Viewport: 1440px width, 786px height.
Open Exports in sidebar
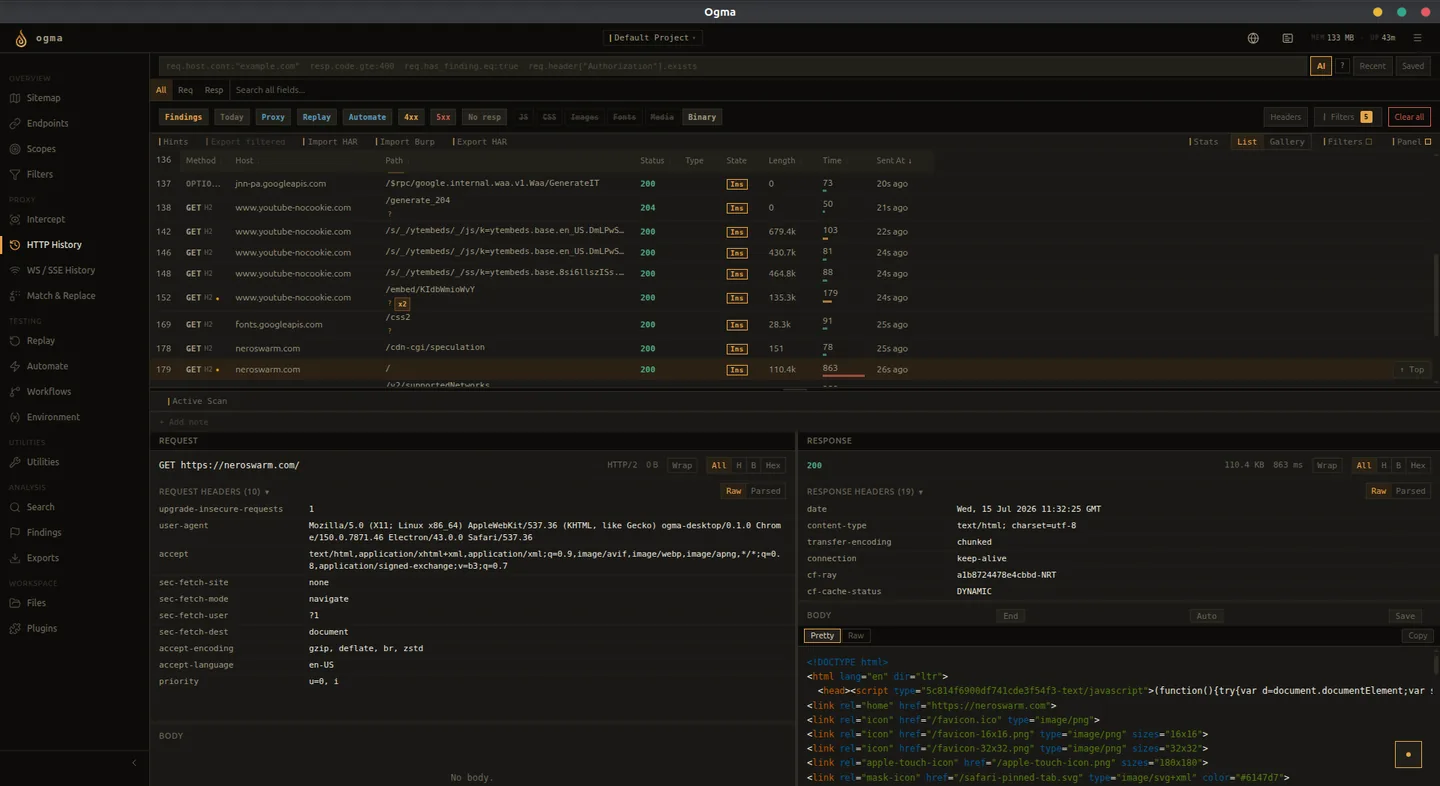click(42, 558)
